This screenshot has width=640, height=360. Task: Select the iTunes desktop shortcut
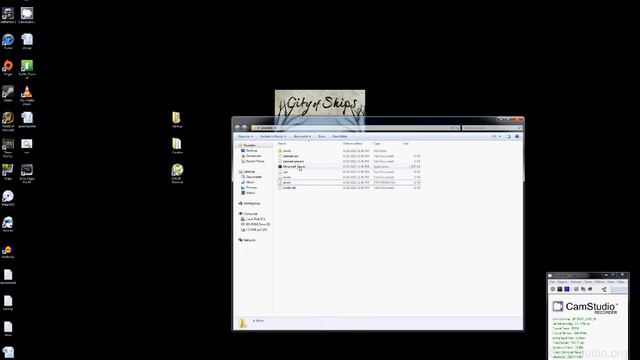point(8,42)
